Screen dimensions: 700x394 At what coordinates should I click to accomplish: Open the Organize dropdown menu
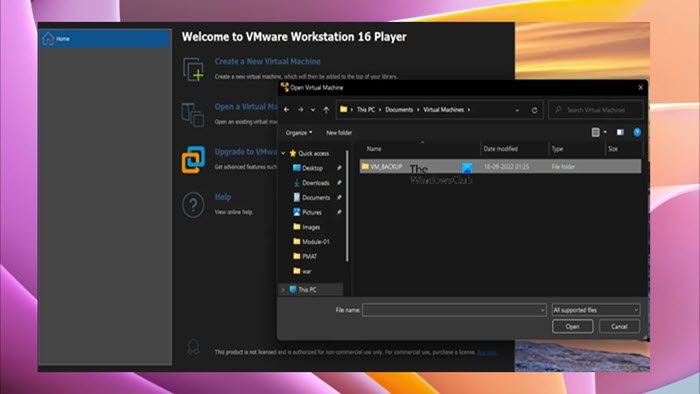click(x=299, y=133)
